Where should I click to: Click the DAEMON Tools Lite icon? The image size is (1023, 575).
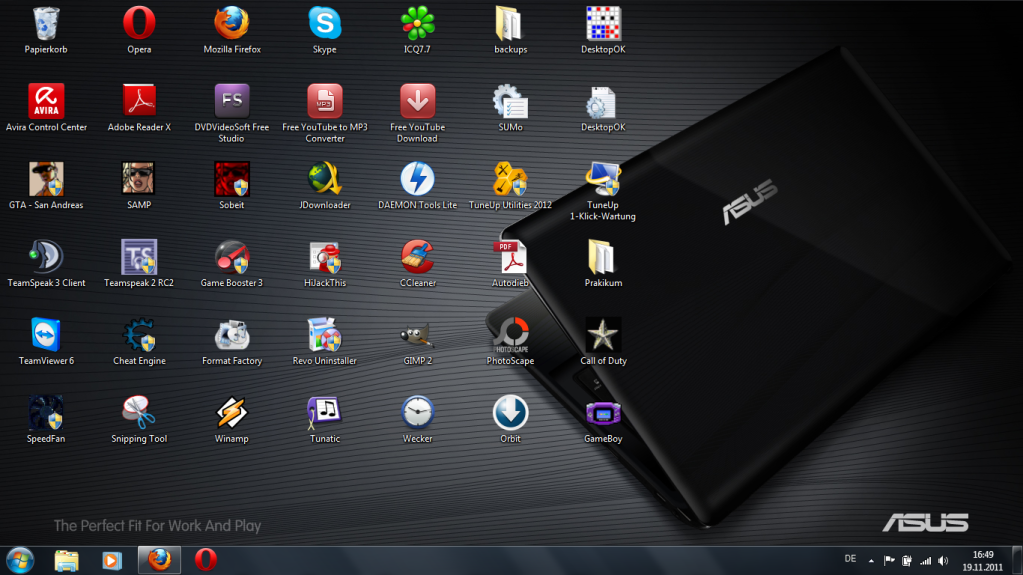417,179
